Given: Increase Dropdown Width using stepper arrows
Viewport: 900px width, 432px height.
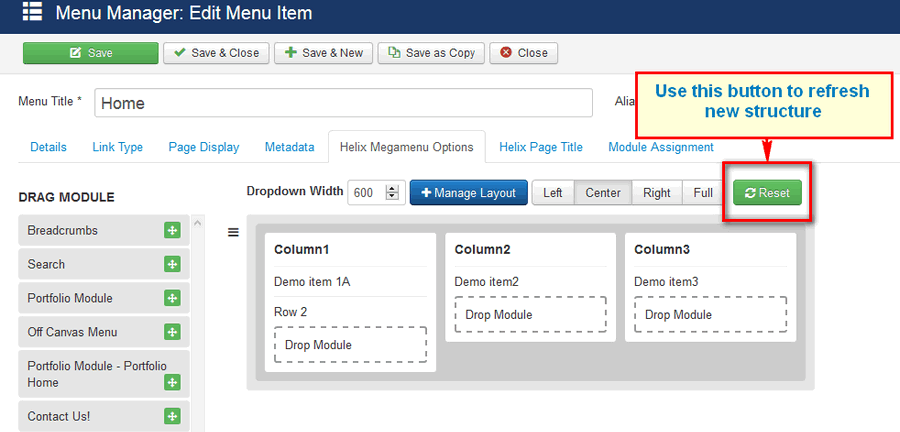Looking at the screenshot, I should pos(392,189).
